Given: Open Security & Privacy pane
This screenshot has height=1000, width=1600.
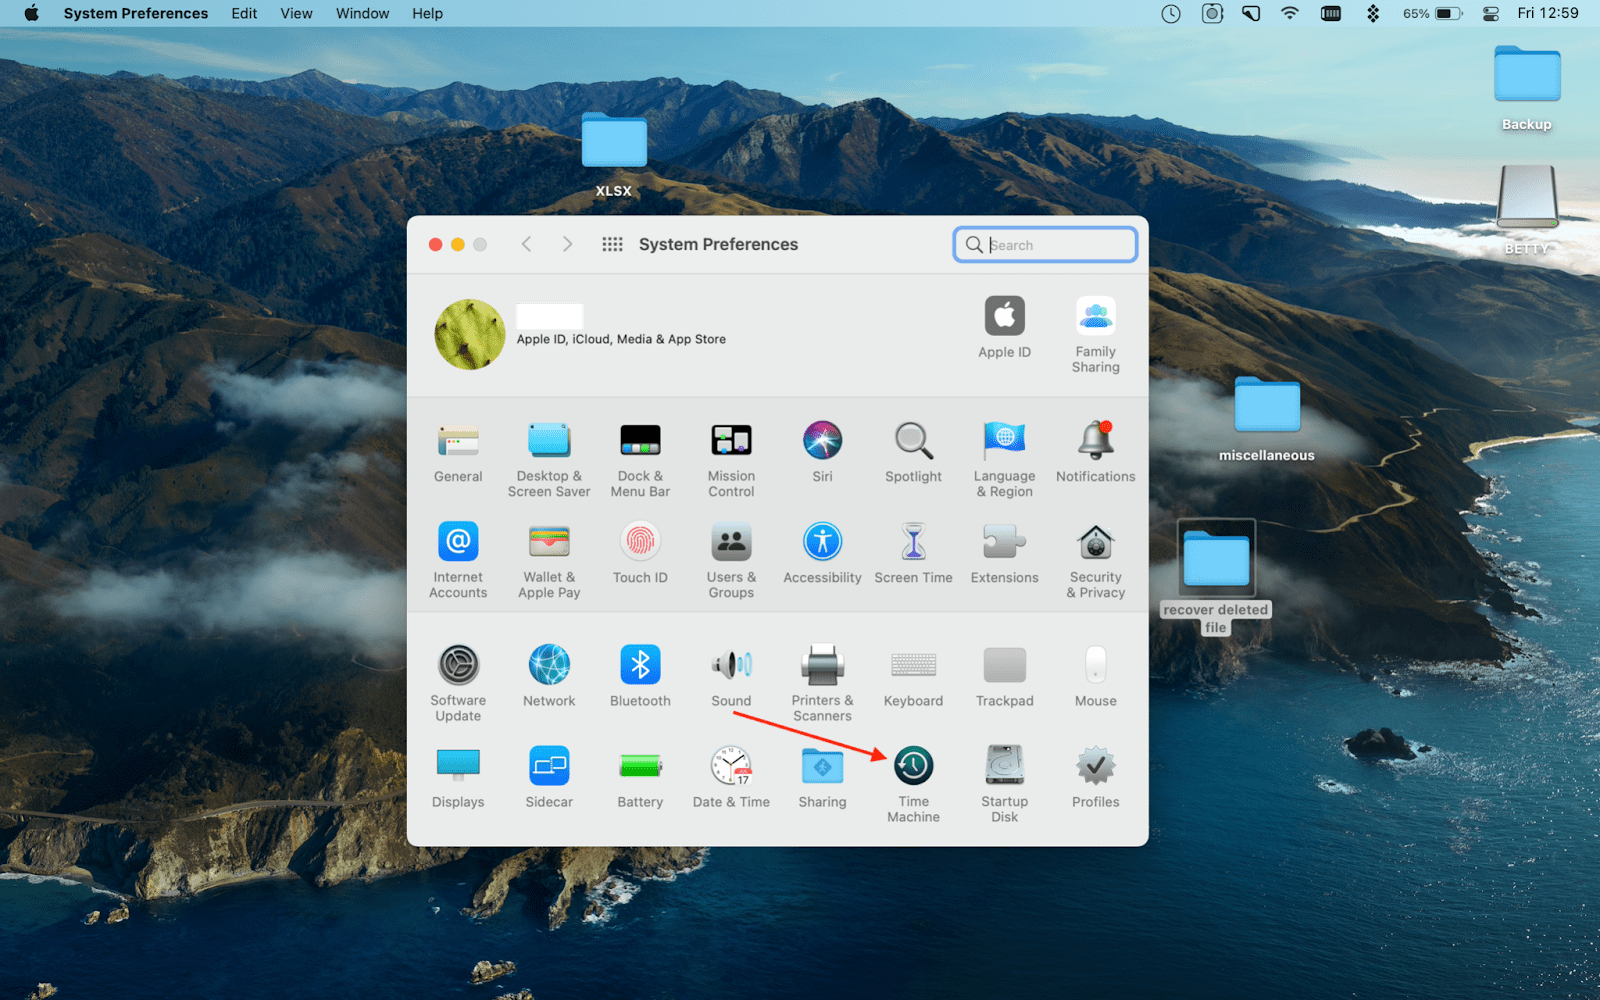Looking at the screenshot, I should point(1096,561).
